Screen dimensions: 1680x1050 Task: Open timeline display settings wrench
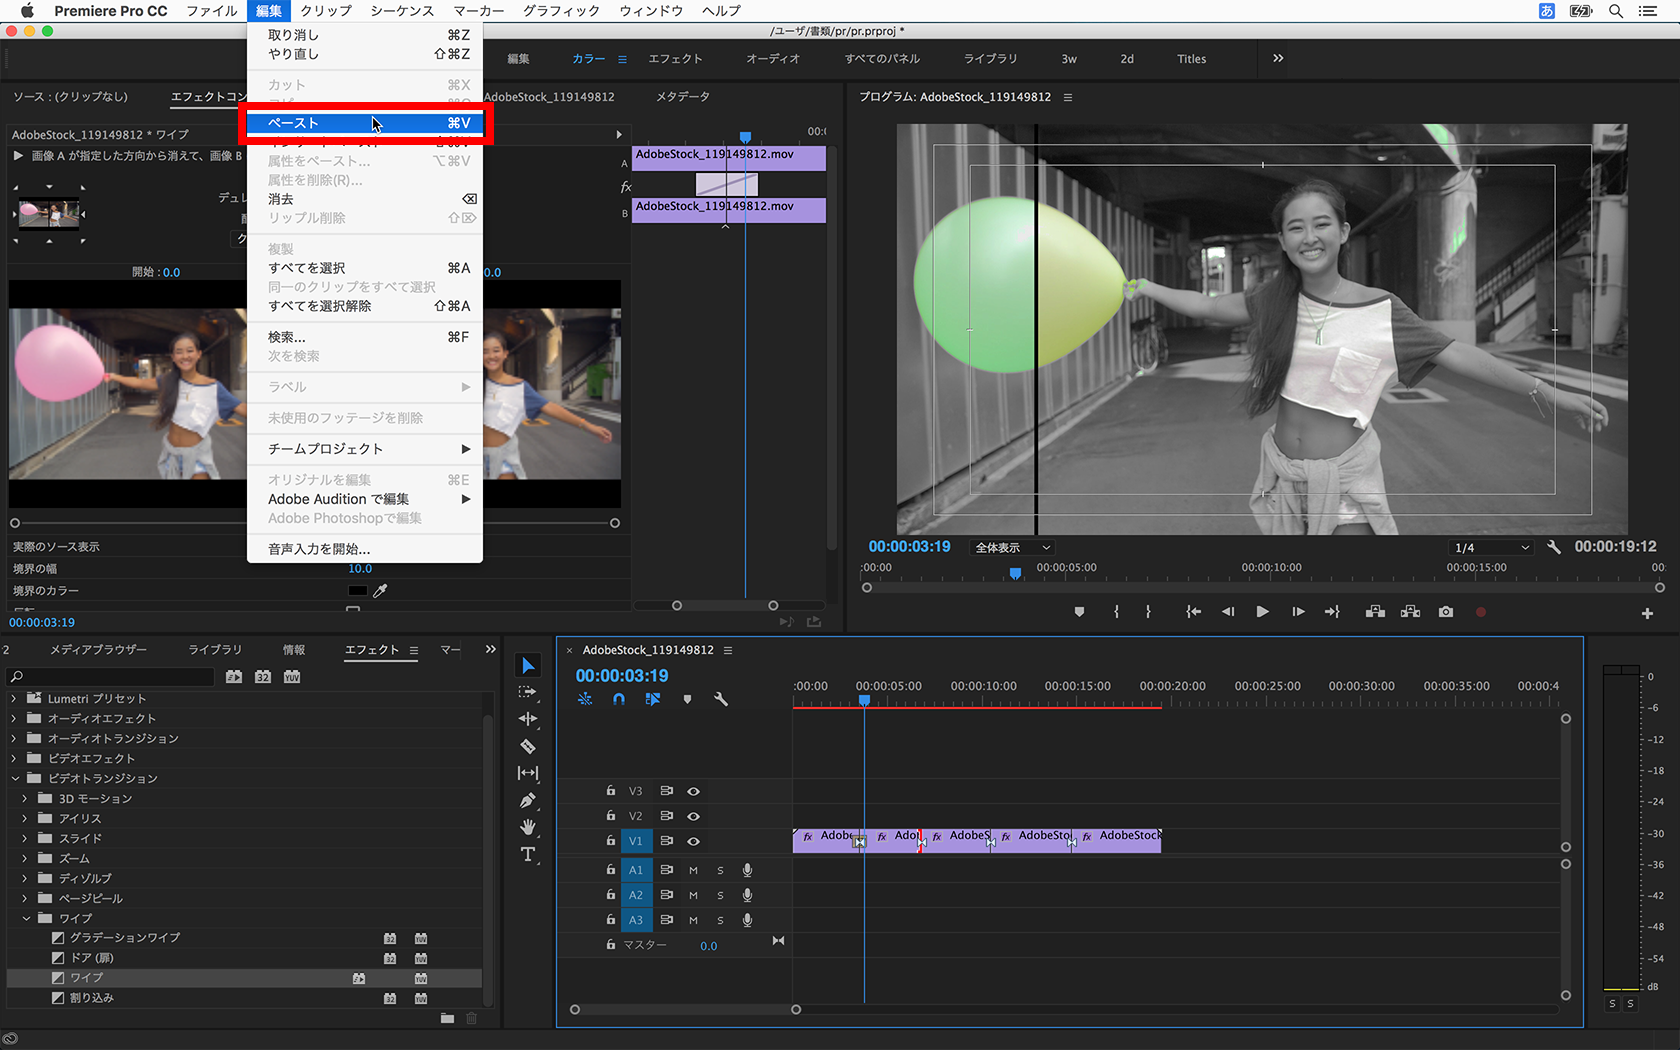click(x=720, y=699)
